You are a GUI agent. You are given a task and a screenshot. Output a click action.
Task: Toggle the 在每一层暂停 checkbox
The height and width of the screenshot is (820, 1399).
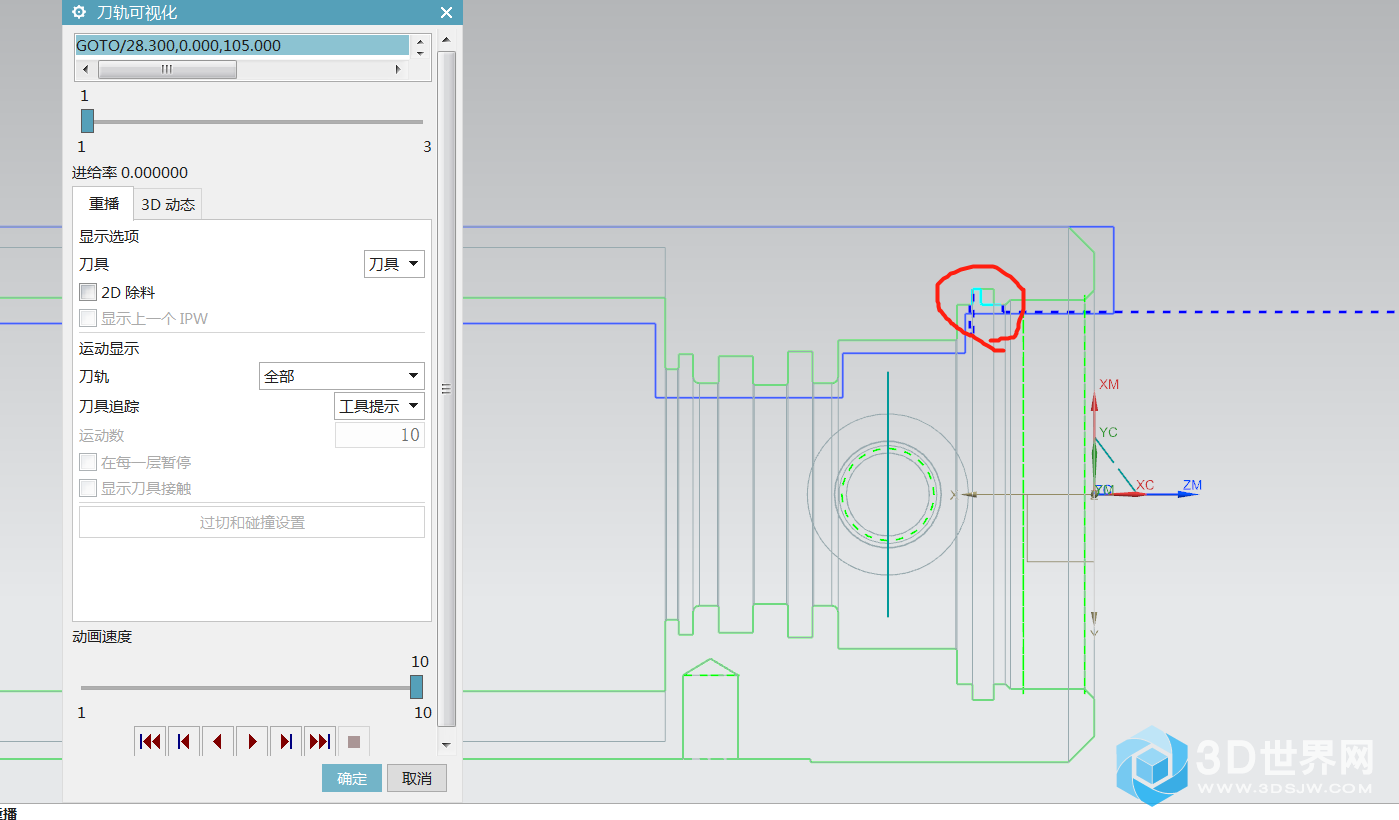pyautogui.click(x=88, y=463)
